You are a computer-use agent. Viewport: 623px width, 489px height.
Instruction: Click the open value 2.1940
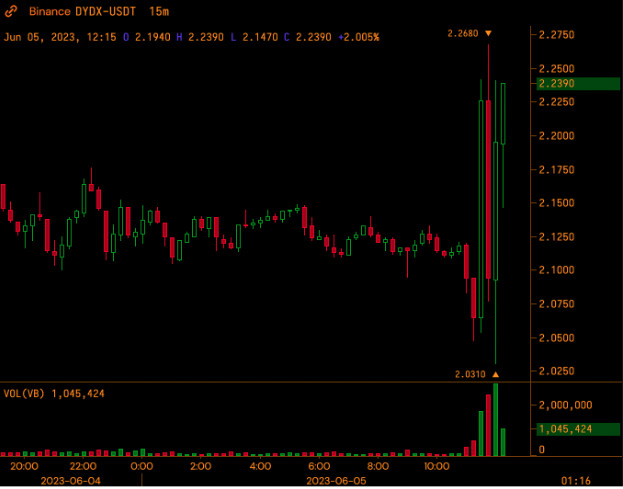153,37
